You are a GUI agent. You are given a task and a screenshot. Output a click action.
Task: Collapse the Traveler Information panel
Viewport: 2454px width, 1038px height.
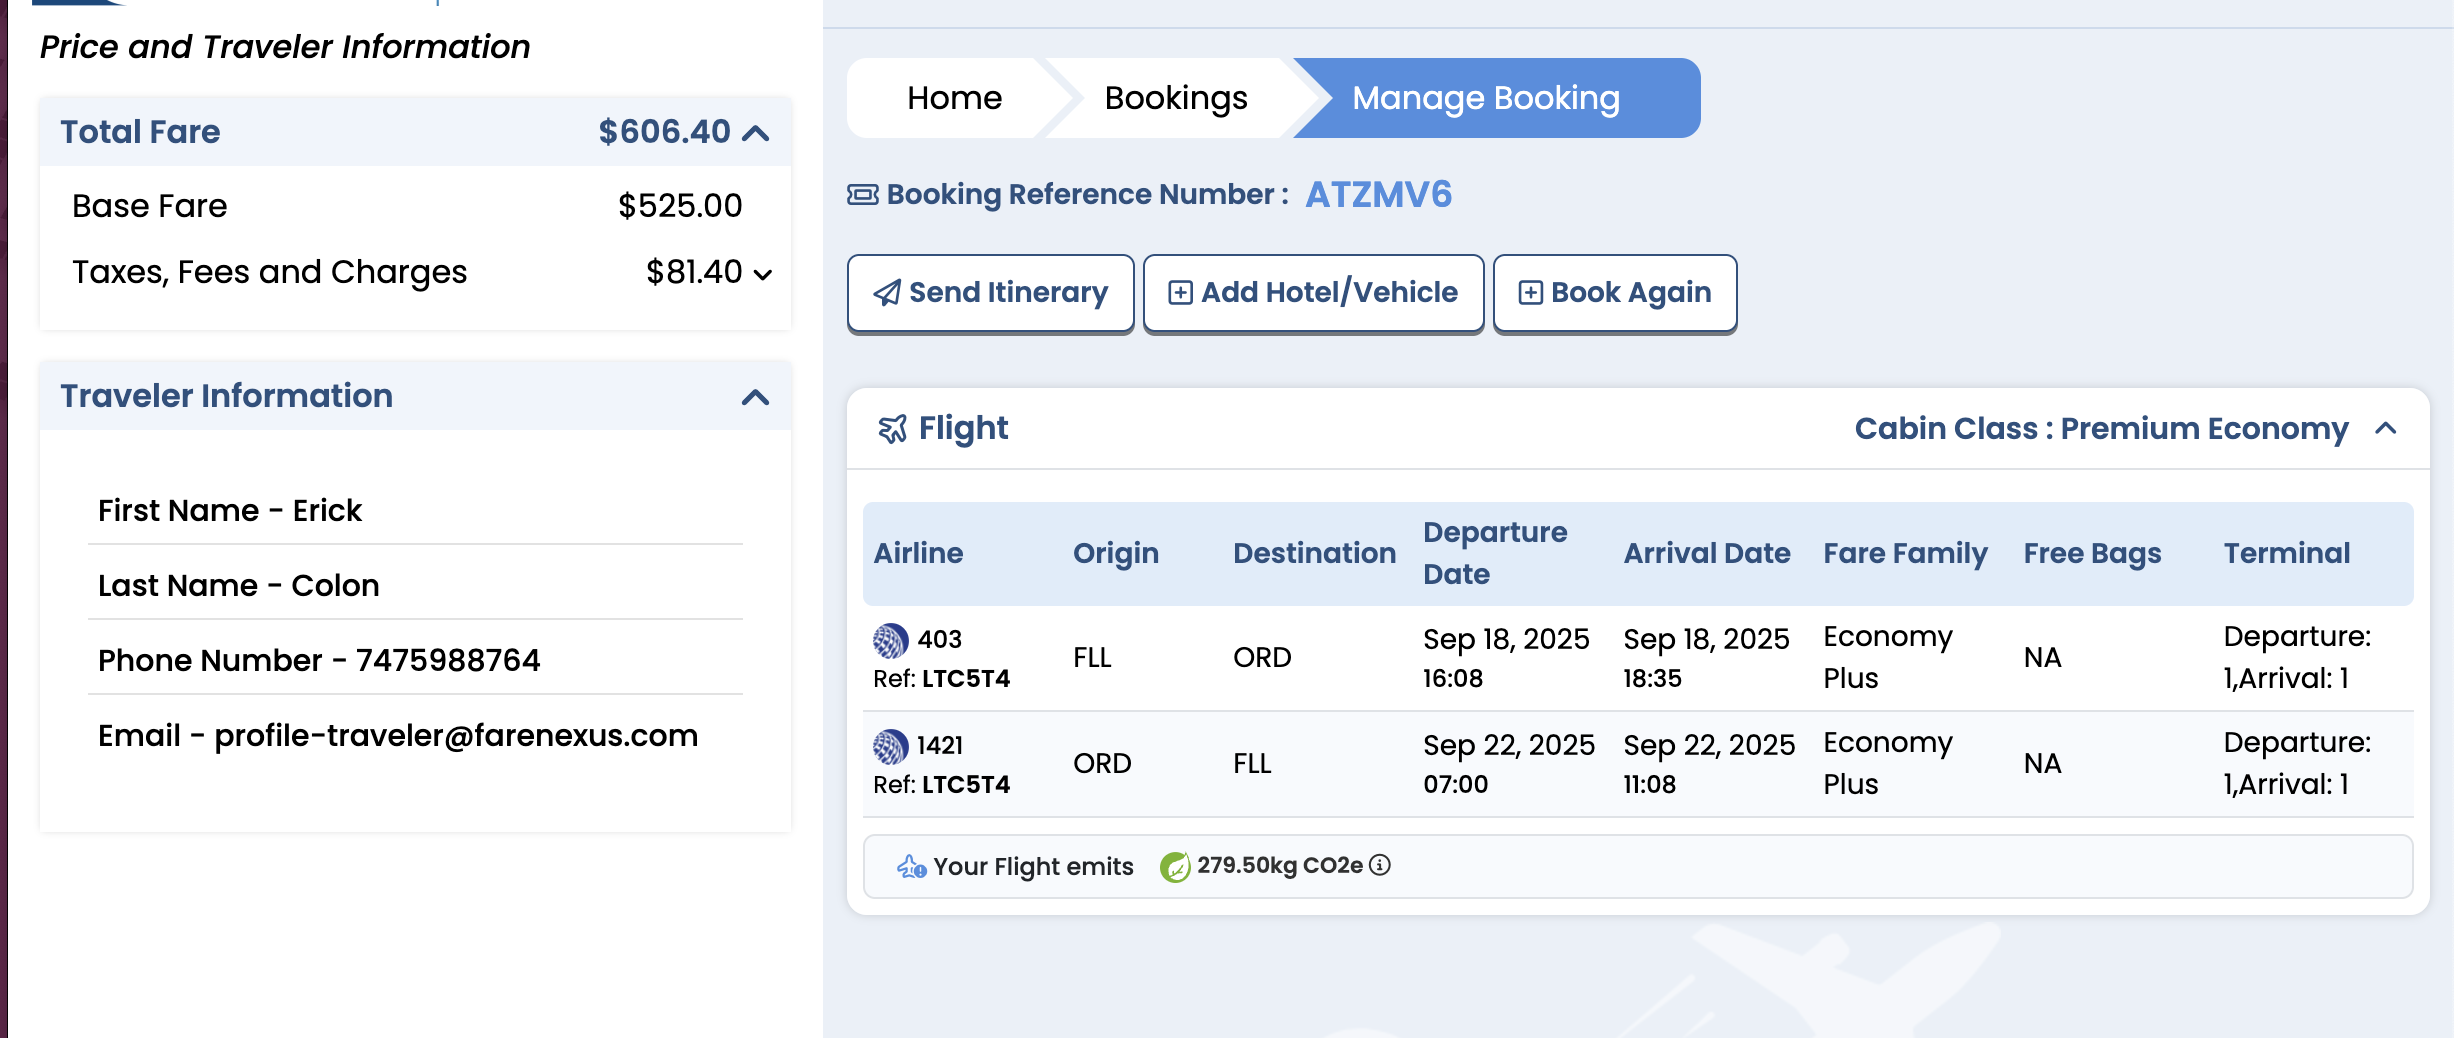coord(756,397)
